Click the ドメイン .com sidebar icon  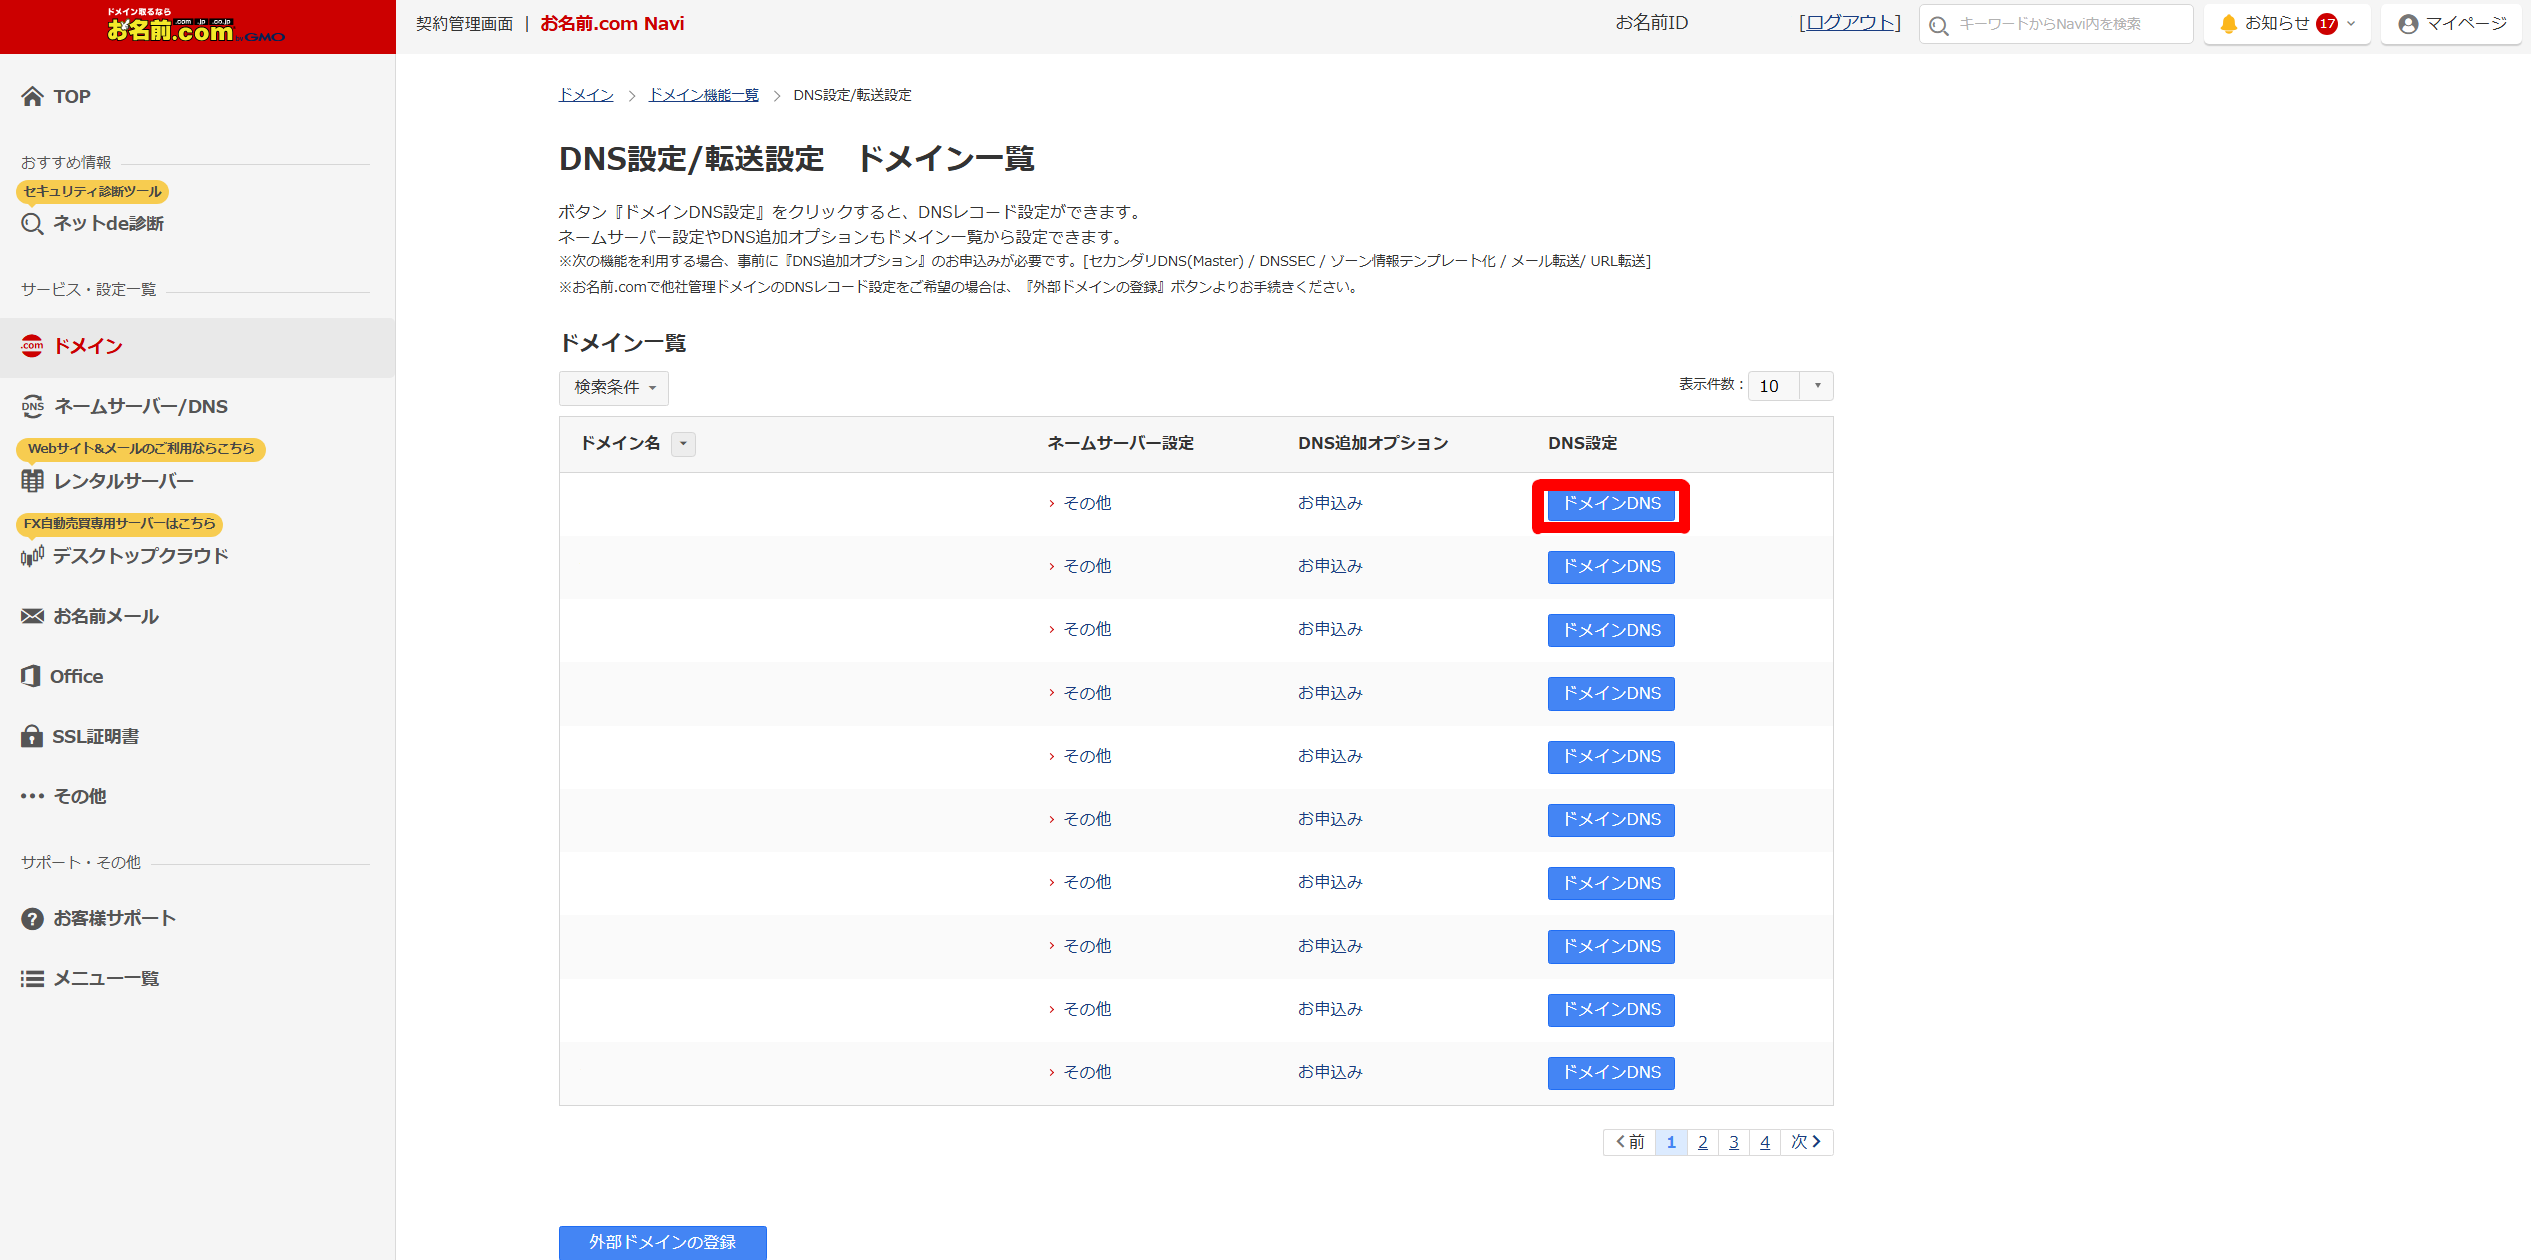point(32,346)
